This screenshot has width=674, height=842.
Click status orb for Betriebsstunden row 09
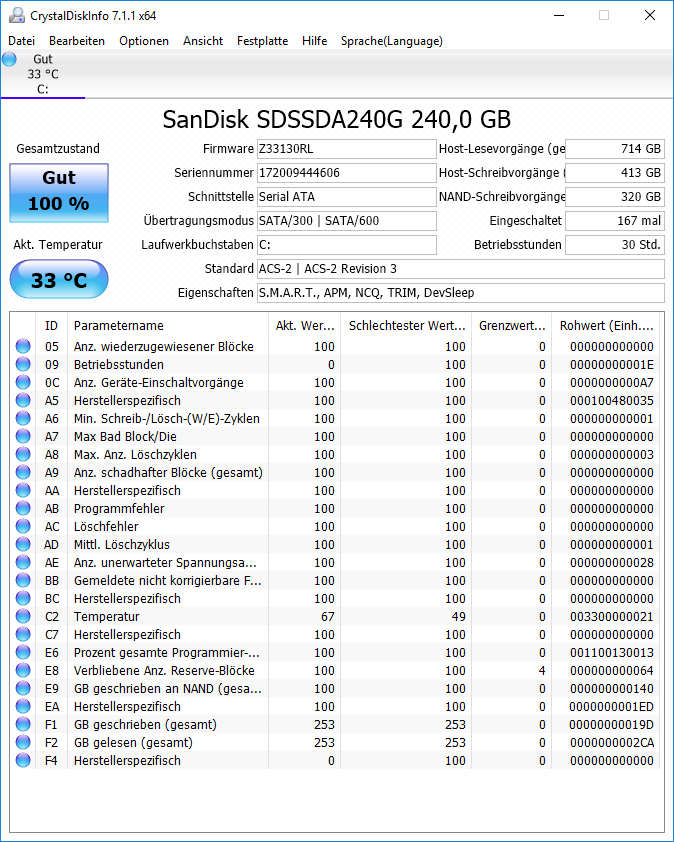click(x=23, y=365)
